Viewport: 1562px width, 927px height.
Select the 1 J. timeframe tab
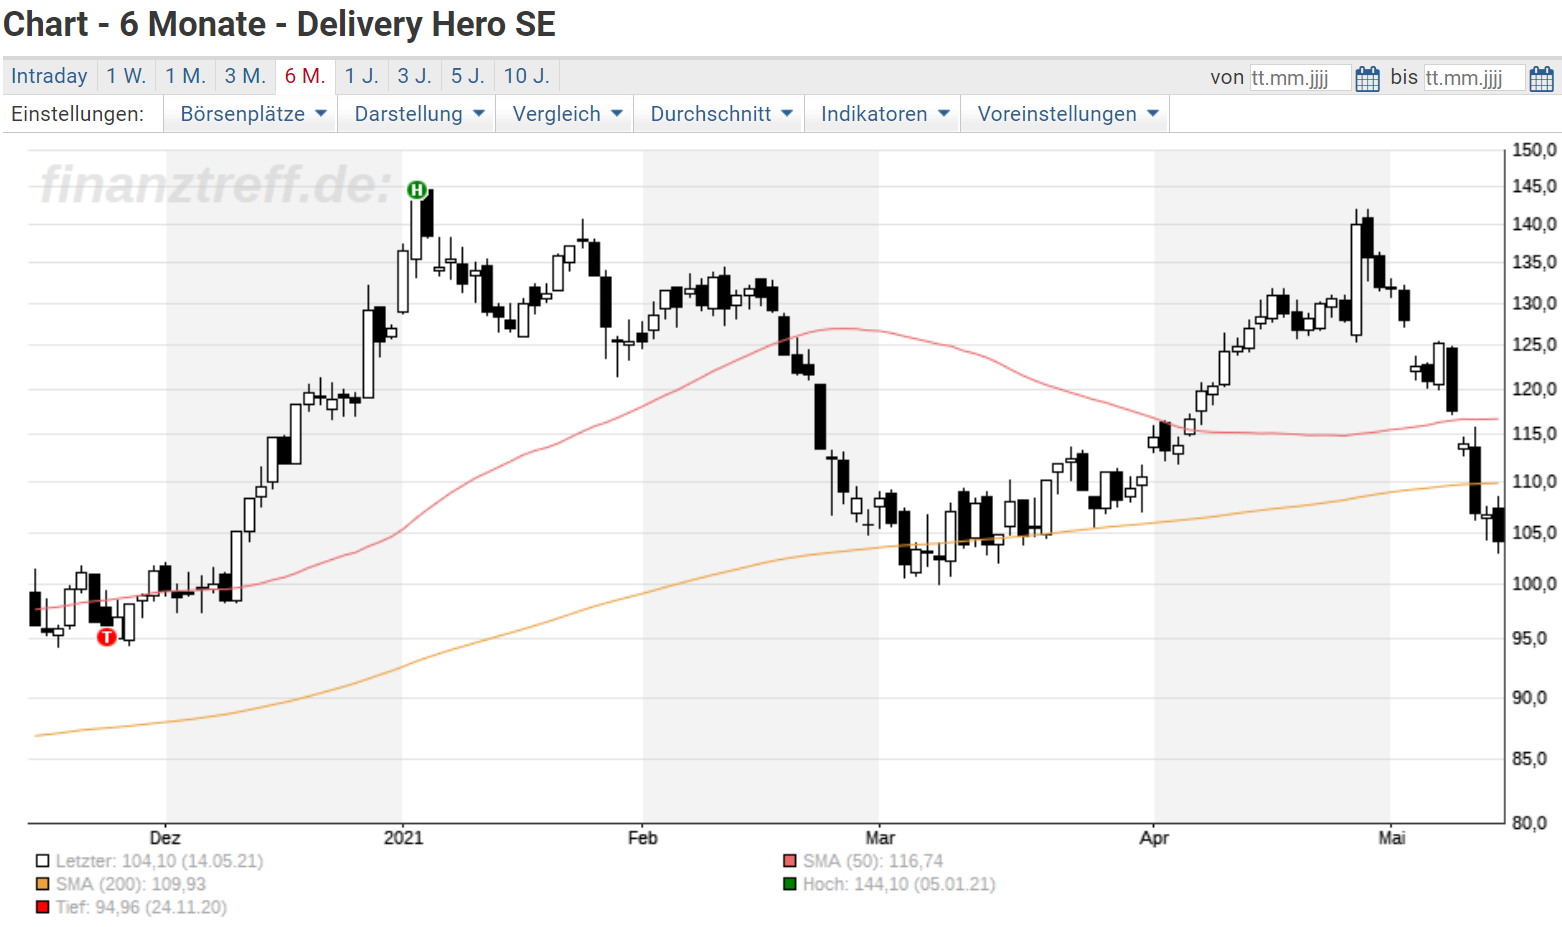tap(361, 76)
